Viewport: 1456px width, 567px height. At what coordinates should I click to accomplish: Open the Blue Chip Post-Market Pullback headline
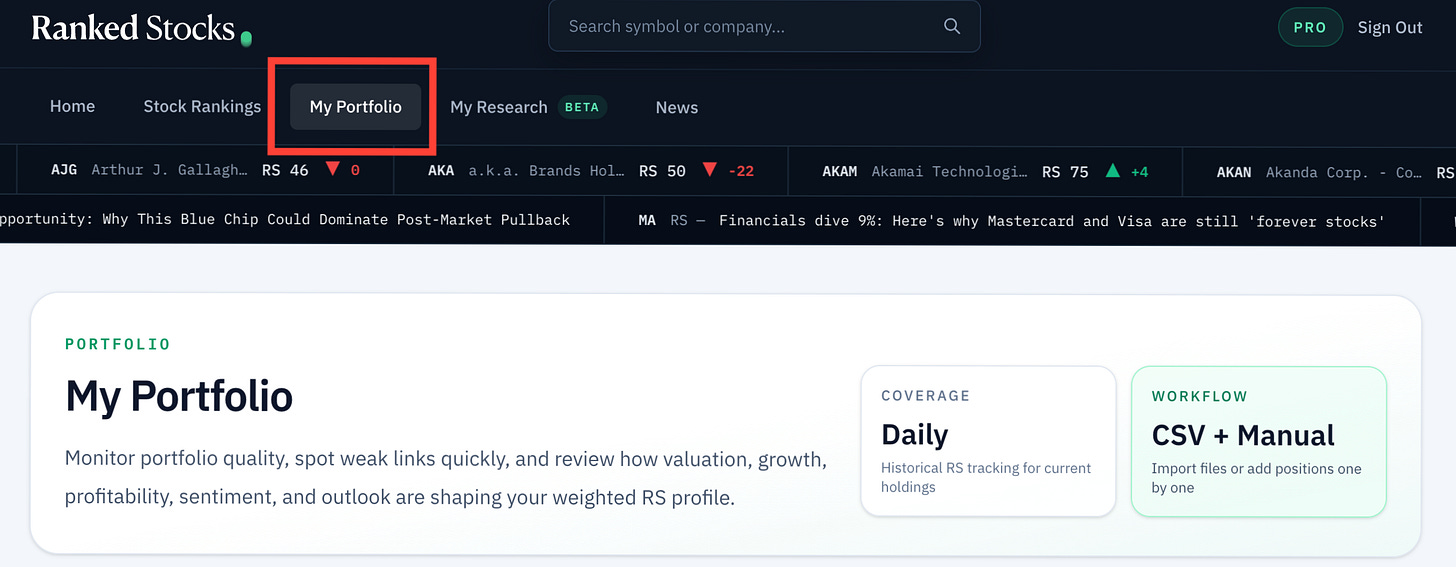[x=285, y=220]
